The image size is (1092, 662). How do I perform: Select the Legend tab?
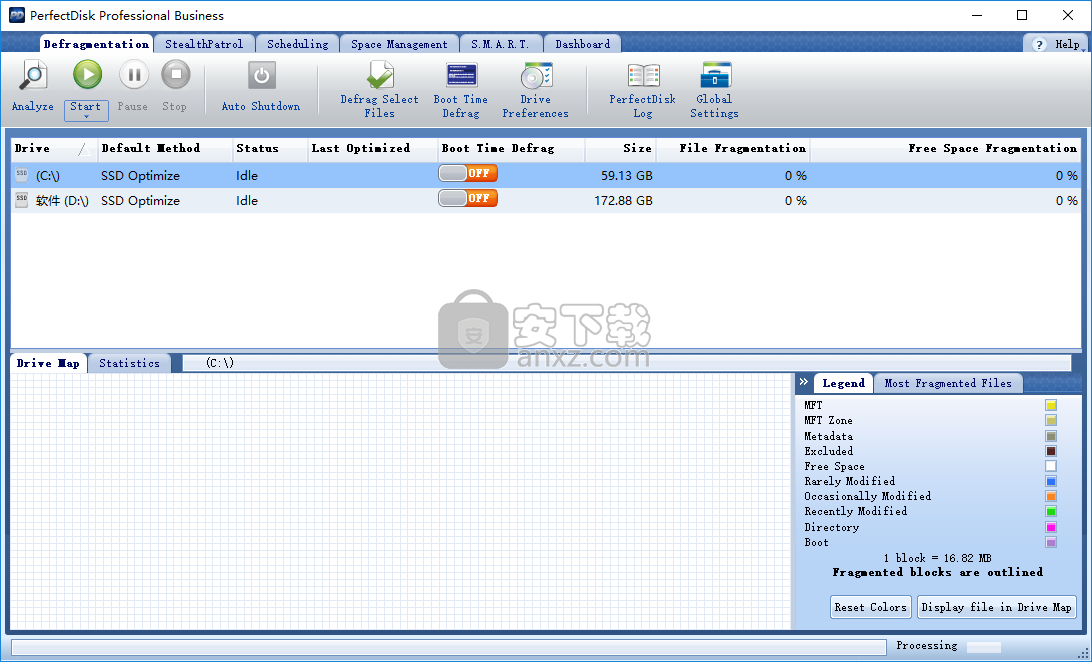coord(843,384)
